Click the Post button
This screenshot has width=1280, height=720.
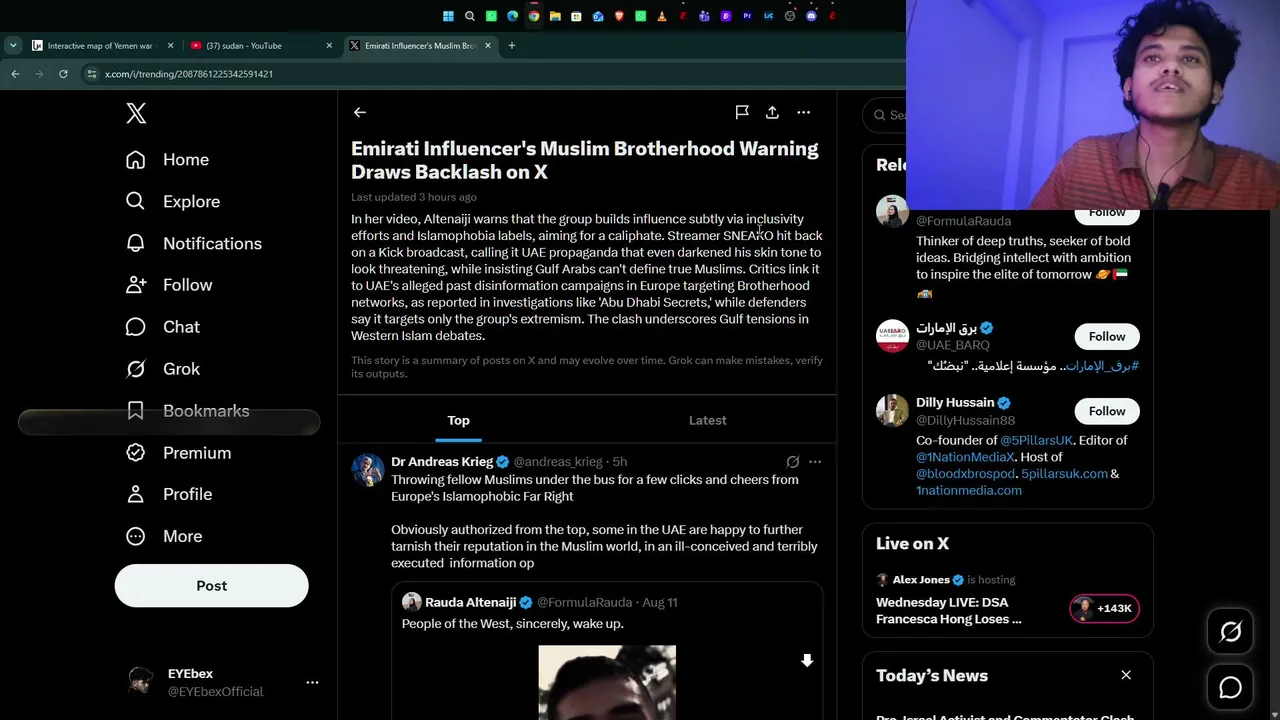click(211, 586)
